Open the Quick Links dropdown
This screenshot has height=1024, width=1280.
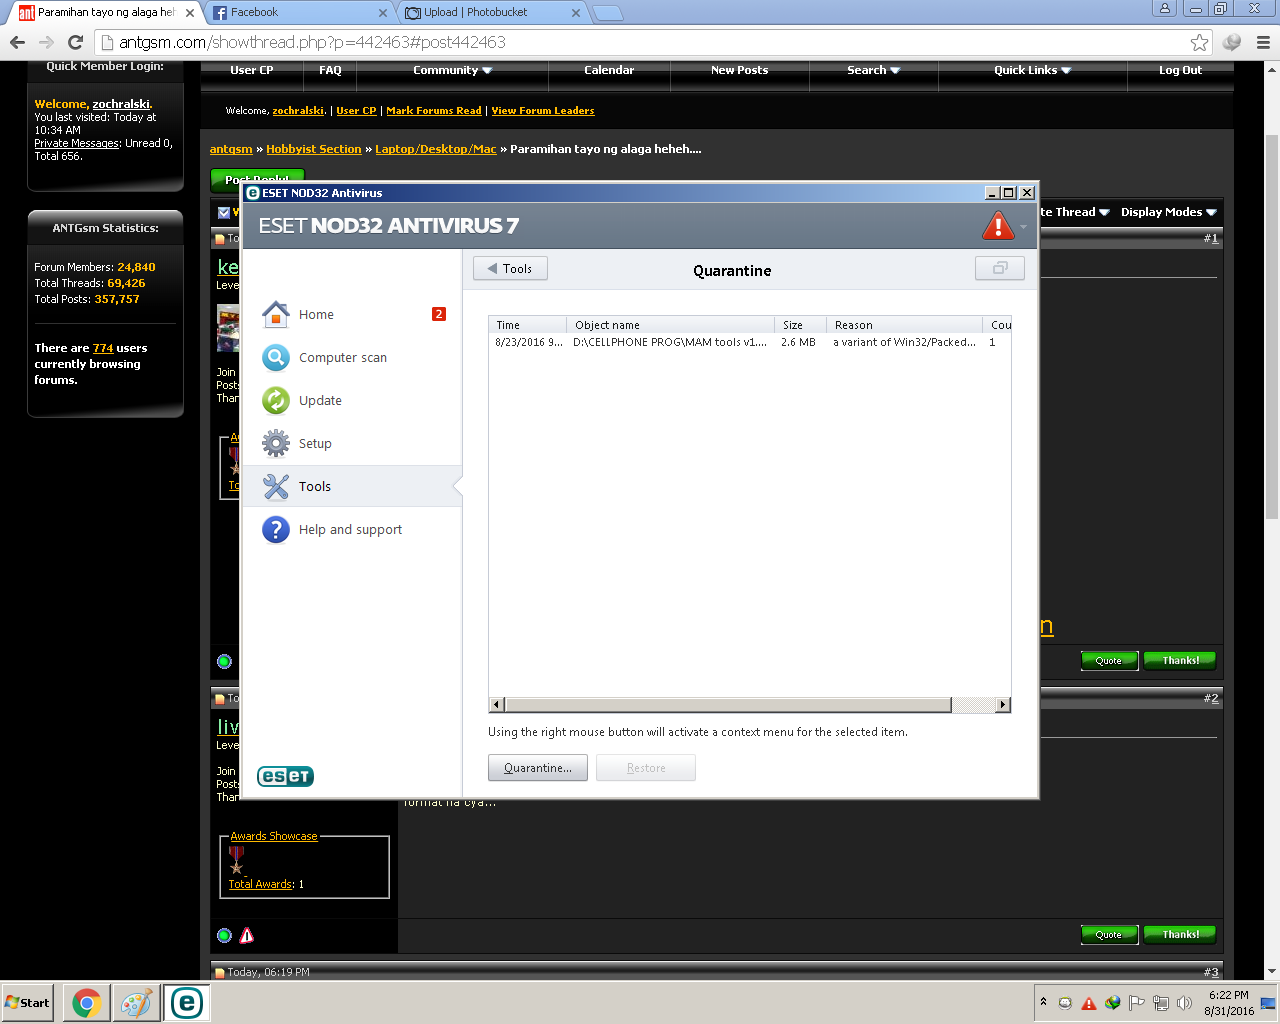click(1032, 71)
